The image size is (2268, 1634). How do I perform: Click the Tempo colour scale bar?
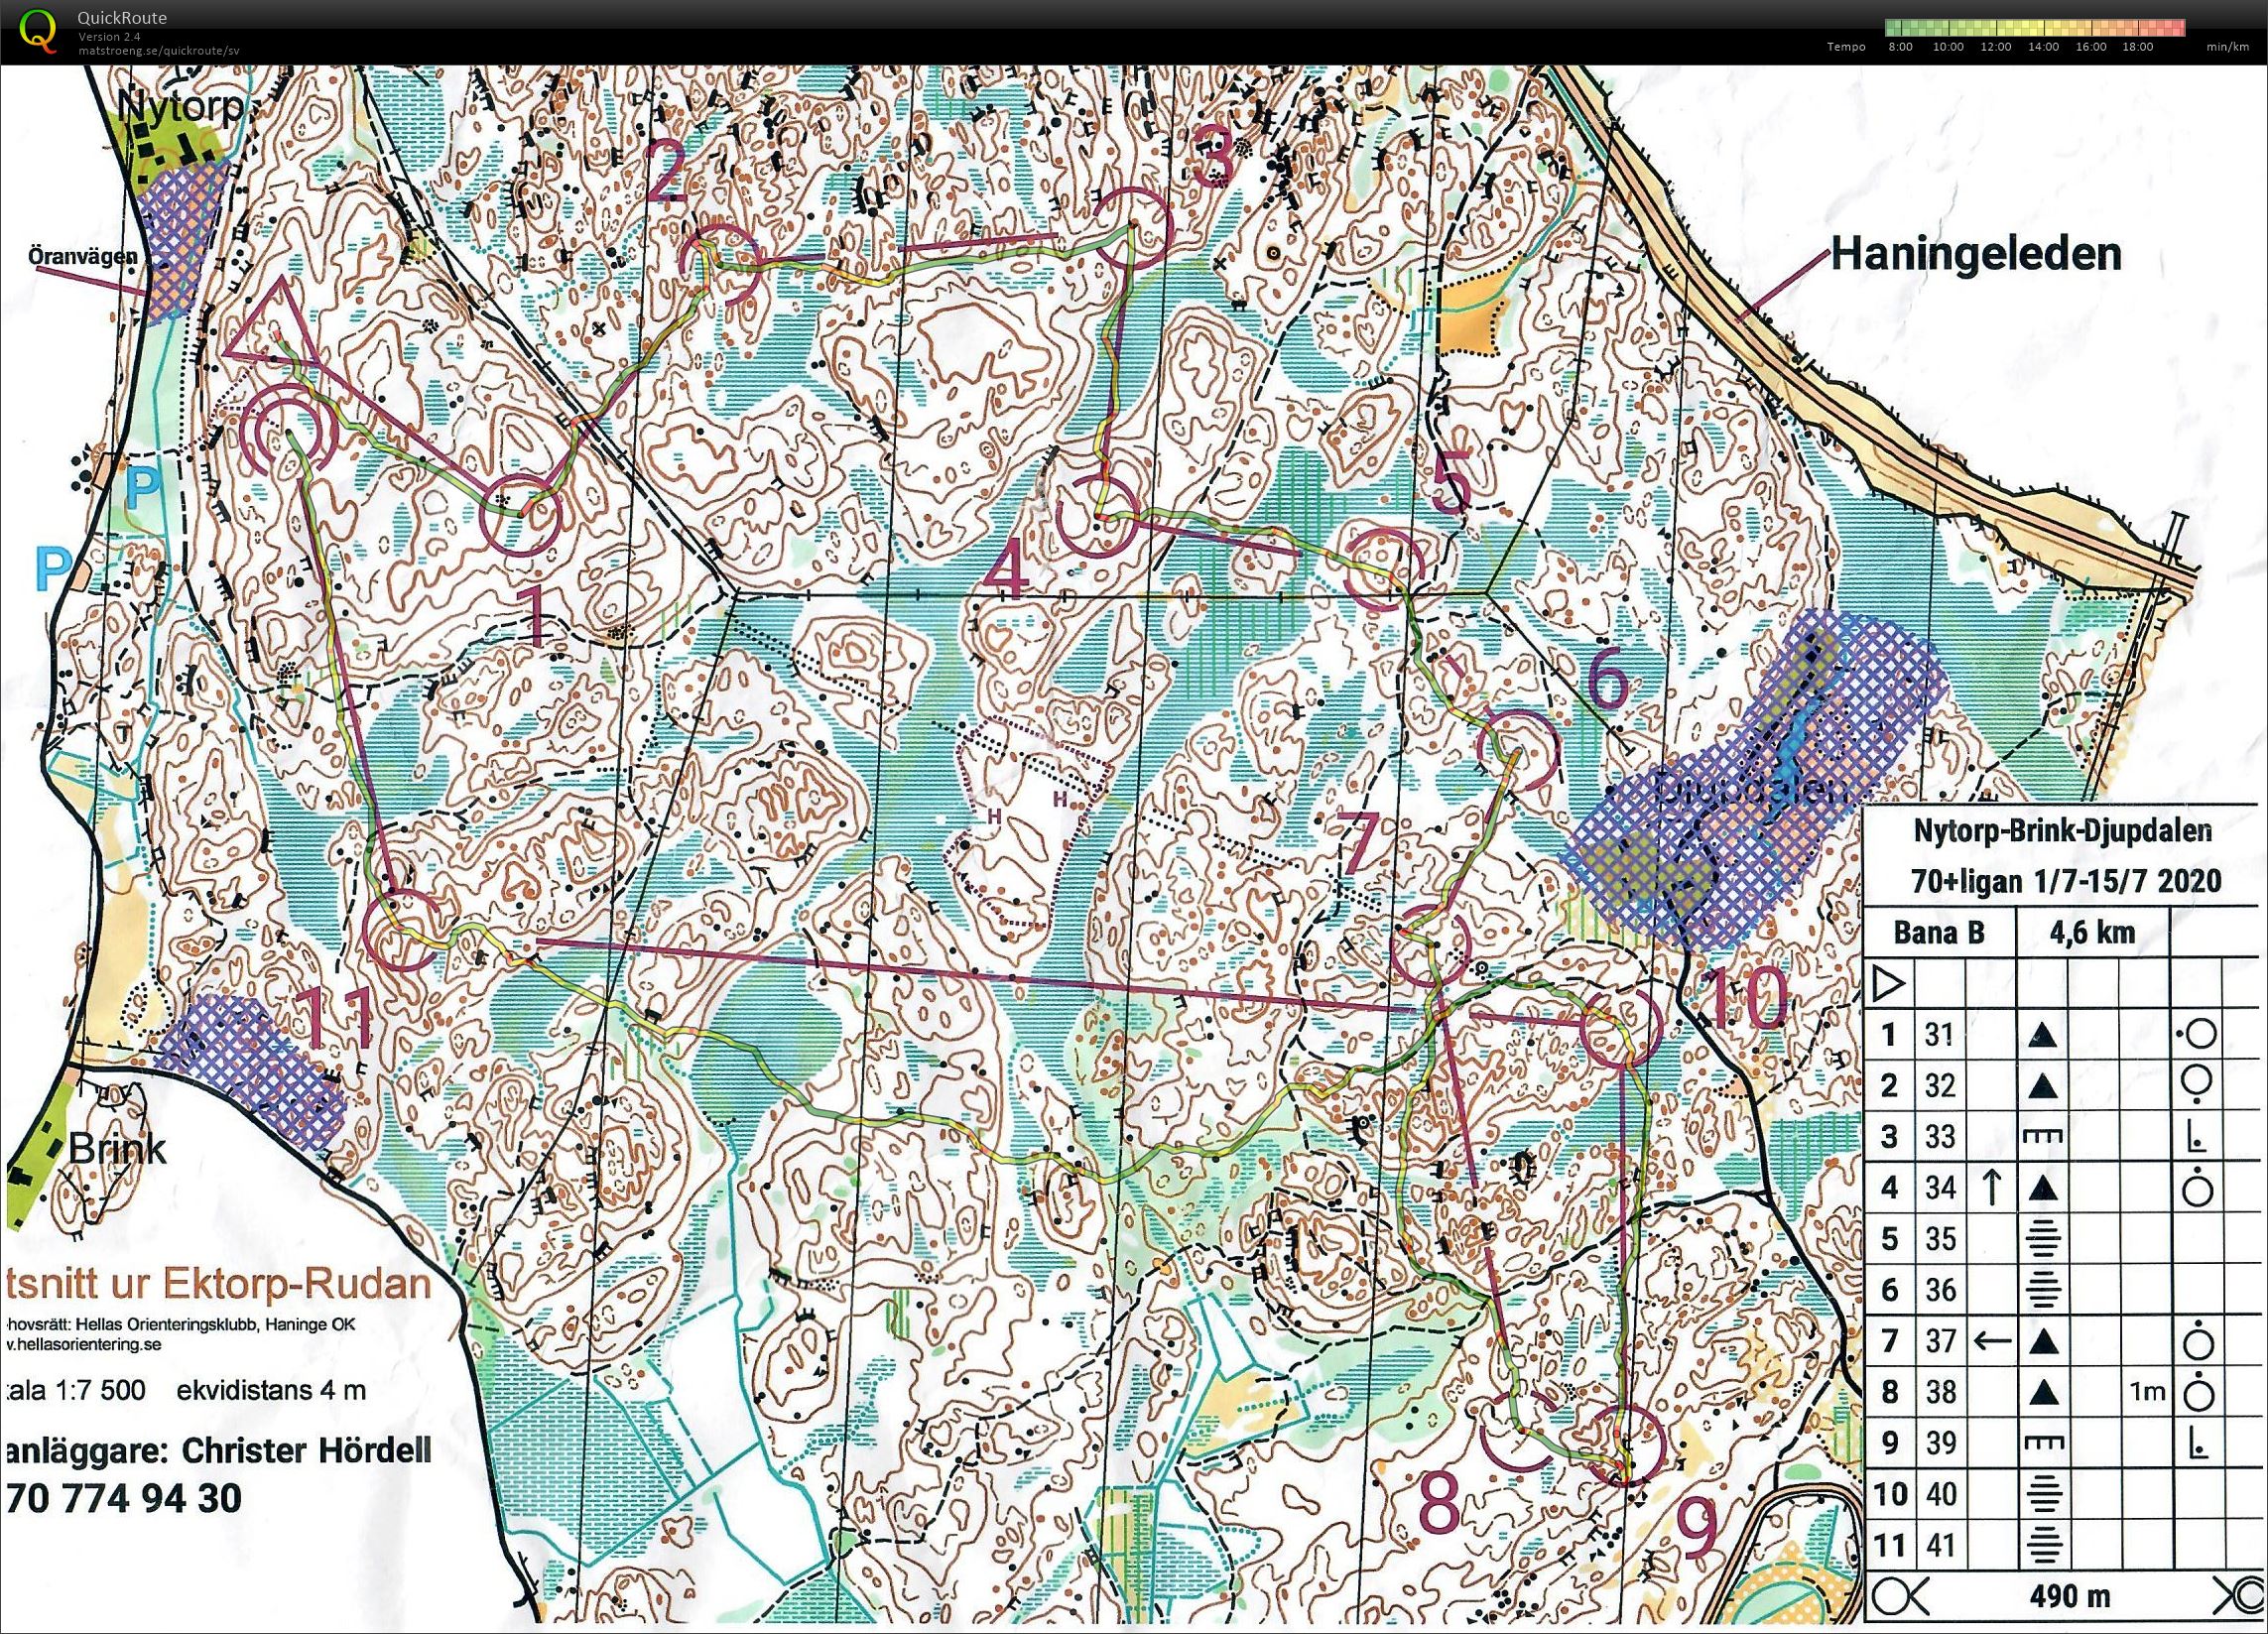click(x=2034, y=27)
